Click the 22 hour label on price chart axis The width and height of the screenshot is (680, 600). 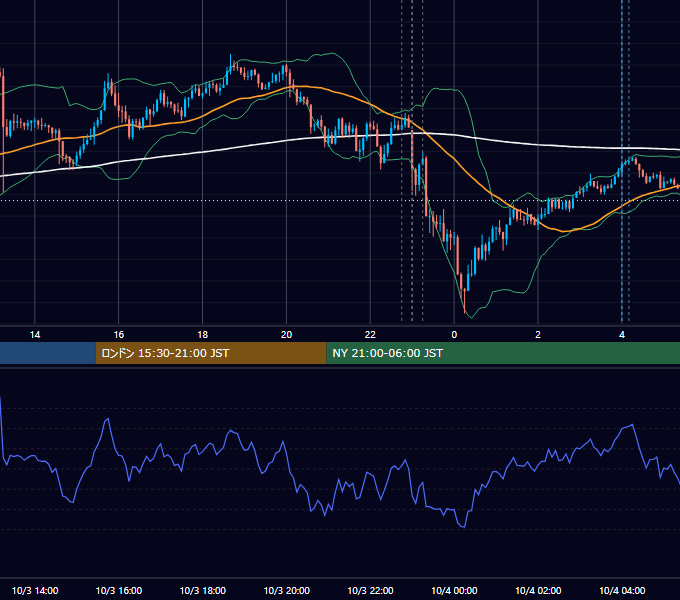pyautogui.click(x=370, y=335)
